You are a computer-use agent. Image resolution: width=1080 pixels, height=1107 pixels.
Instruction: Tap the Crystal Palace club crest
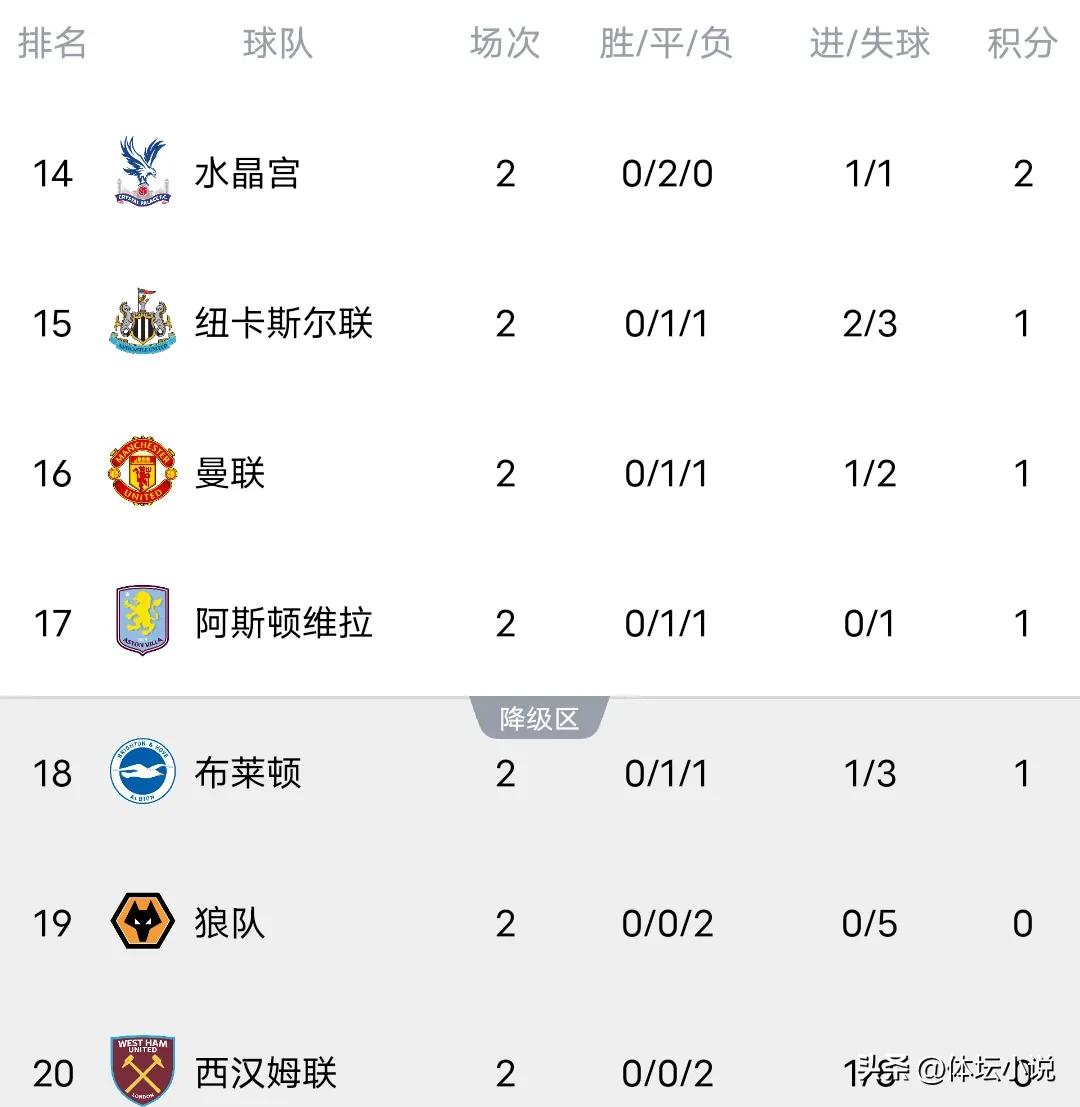tap(143, 172)
